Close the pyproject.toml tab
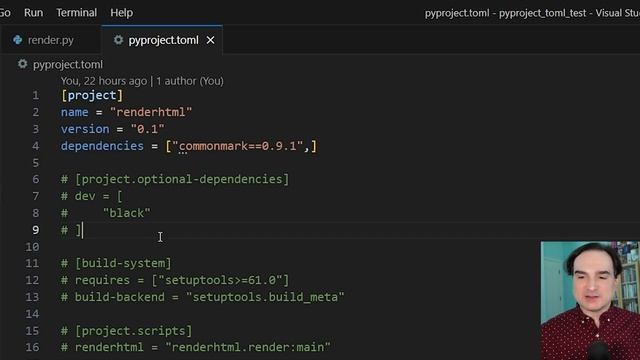Viewport: 640px width, 360px height. coord(210,40)
